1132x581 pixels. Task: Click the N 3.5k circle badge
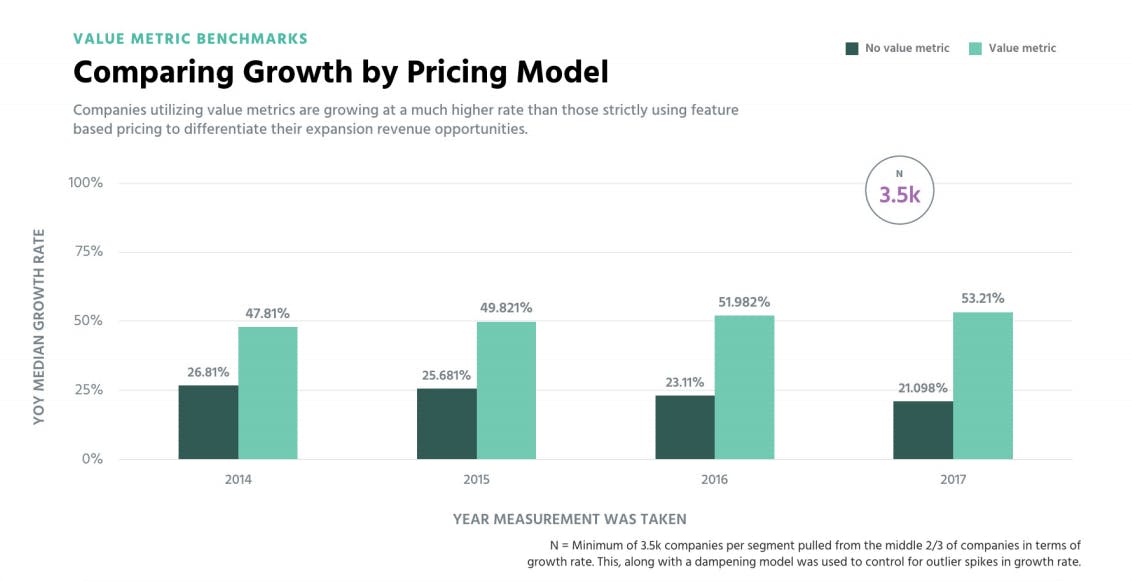(899, 190)
